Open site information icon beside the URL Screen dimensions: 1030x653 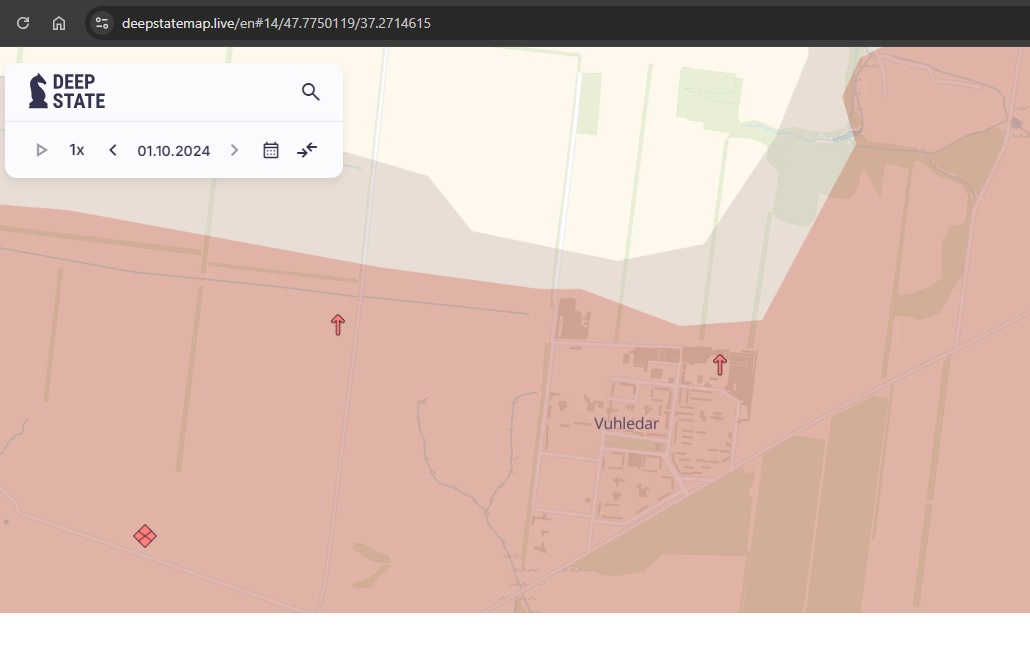point(101,23)
